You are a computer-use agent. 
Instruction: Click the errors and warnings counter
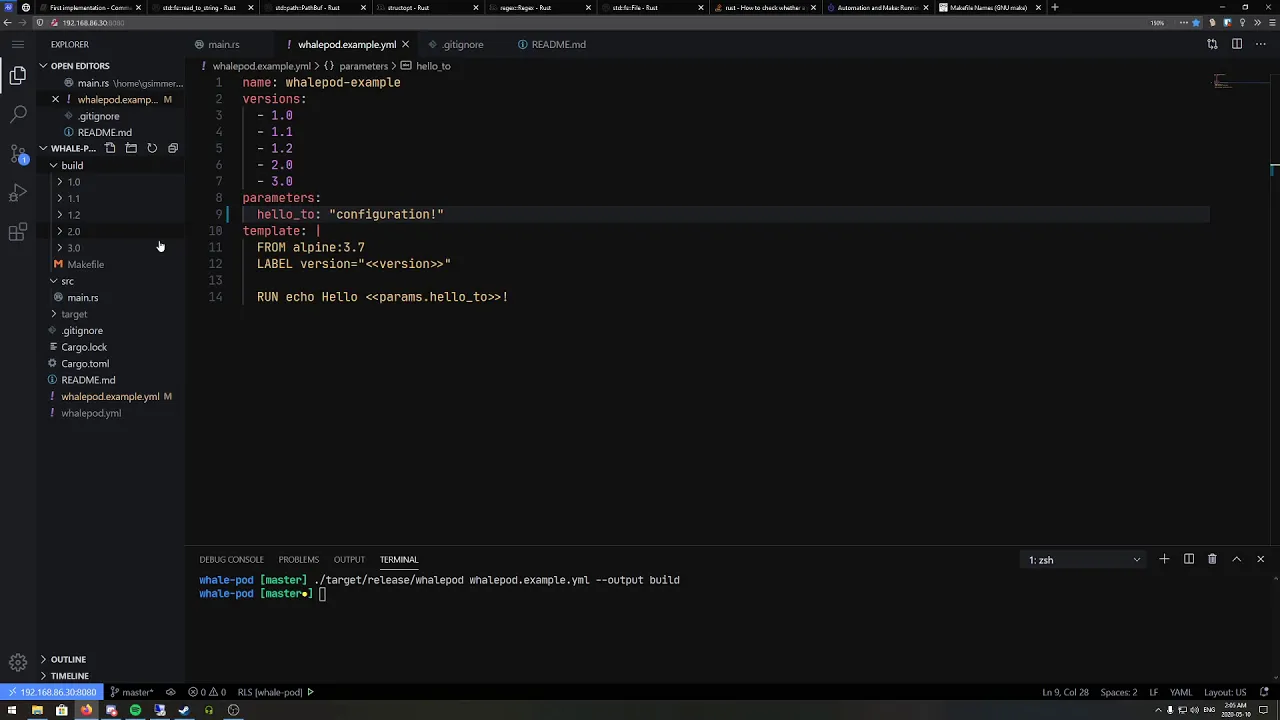click(207, 692)
